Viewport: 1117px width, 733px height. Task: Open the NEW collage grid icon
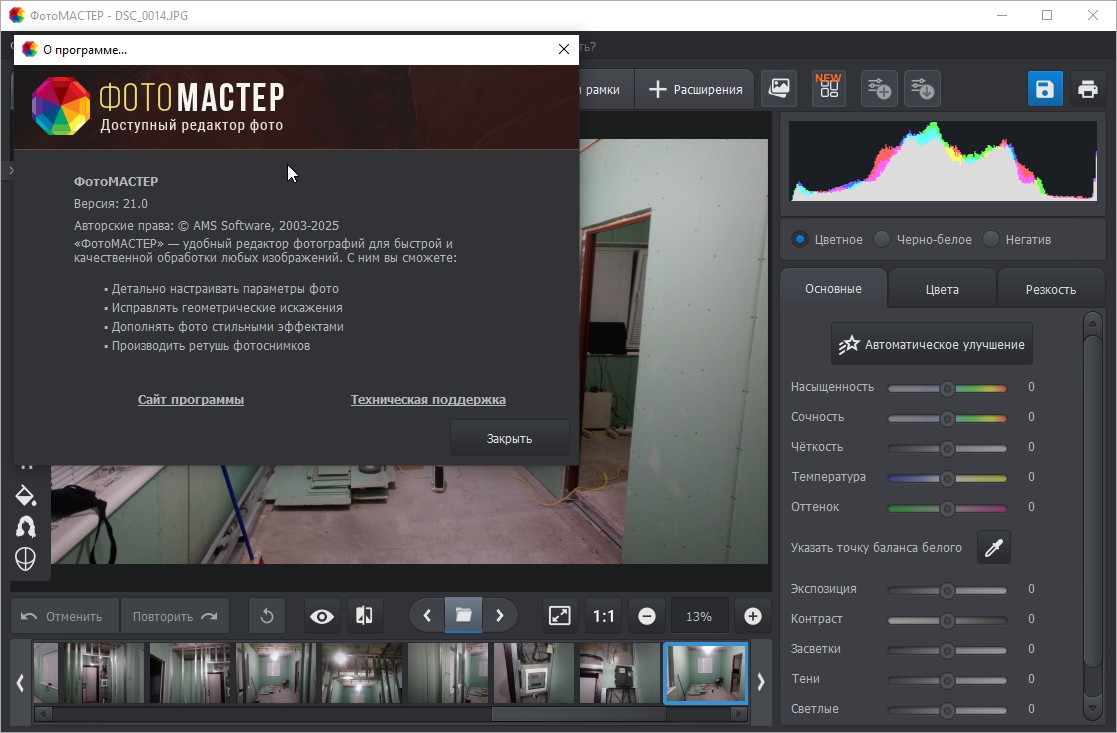click(x=828, y=88)
